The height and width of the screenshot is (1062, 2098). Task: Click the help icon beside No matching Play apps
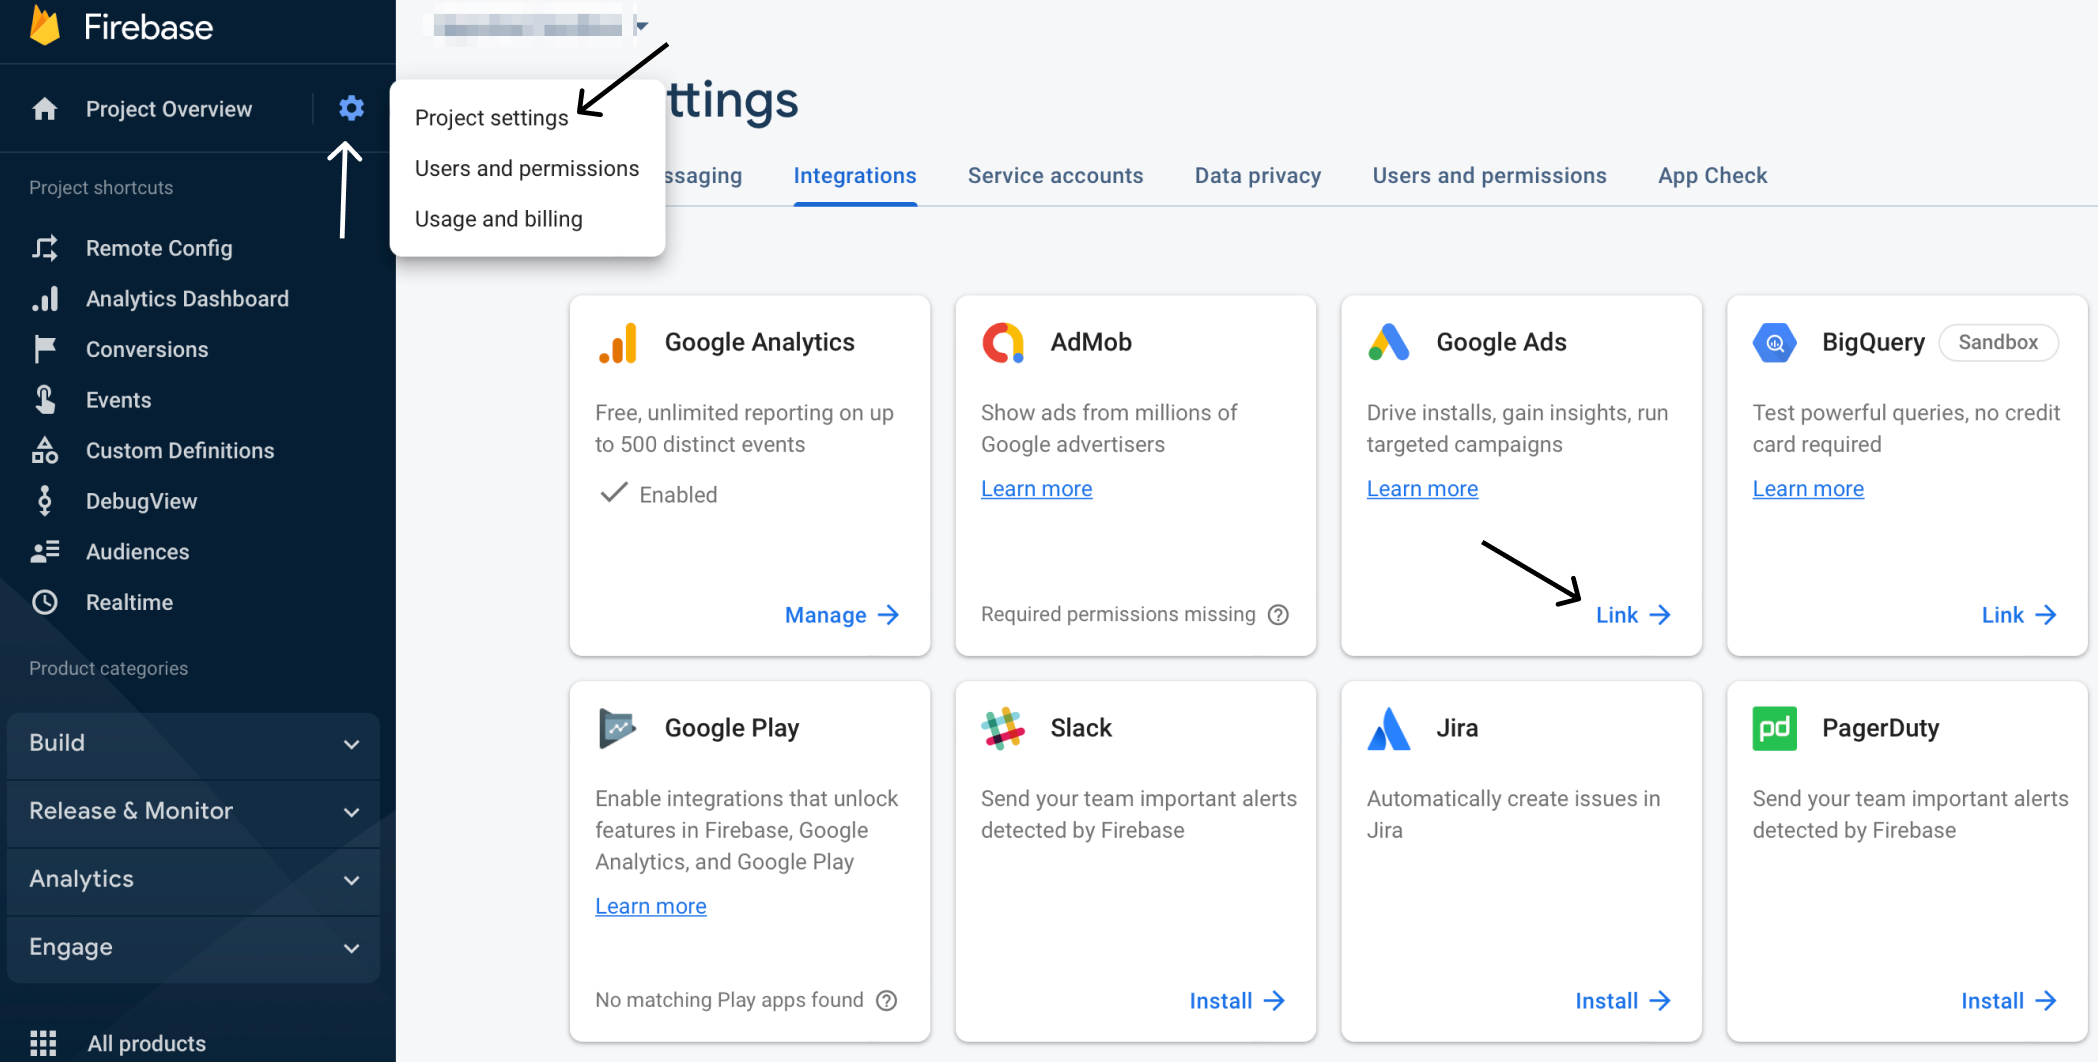pyautogui.click(x=887, y=1000)
